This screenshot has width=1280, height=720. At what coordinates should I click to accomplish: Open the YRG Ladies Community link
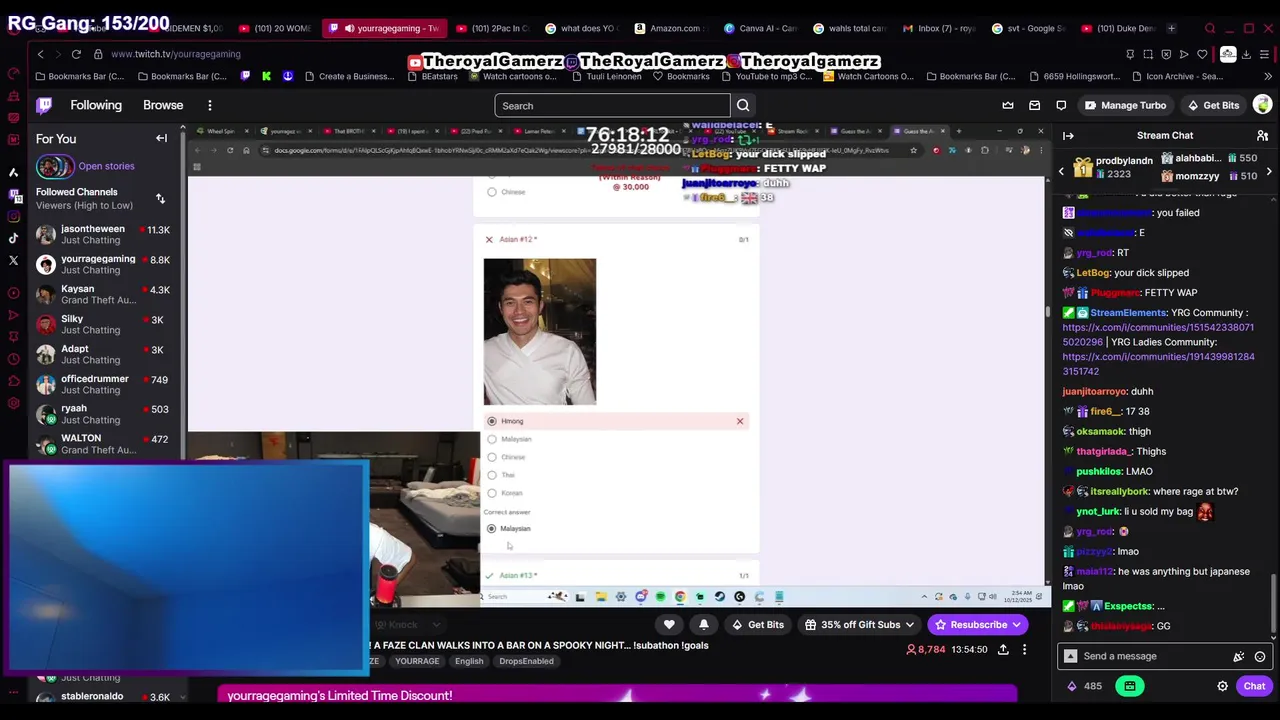(1158, 363)
